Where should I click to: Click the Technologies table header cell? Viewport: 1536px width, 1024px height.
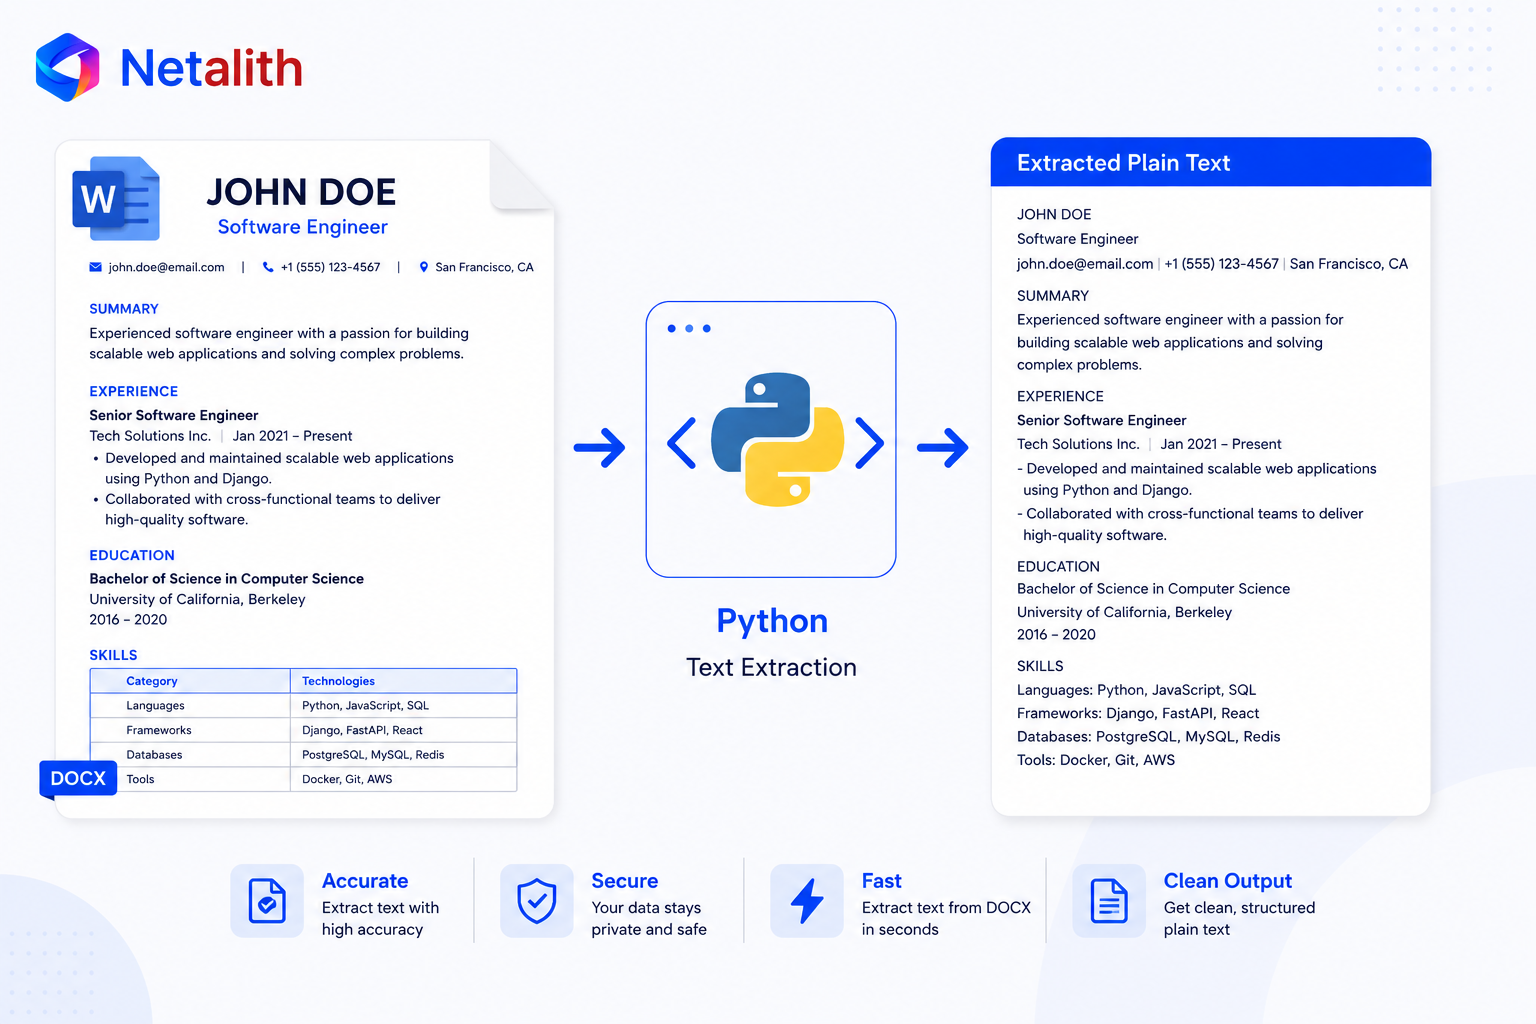403,681
